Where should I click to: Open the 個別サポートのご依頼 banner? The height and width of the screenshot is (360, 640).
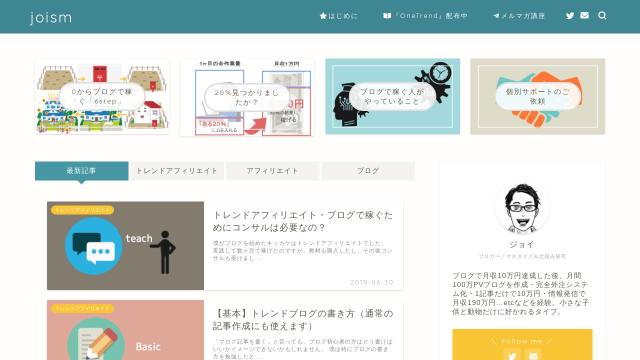pyautogui.click(x=538, y=96)
